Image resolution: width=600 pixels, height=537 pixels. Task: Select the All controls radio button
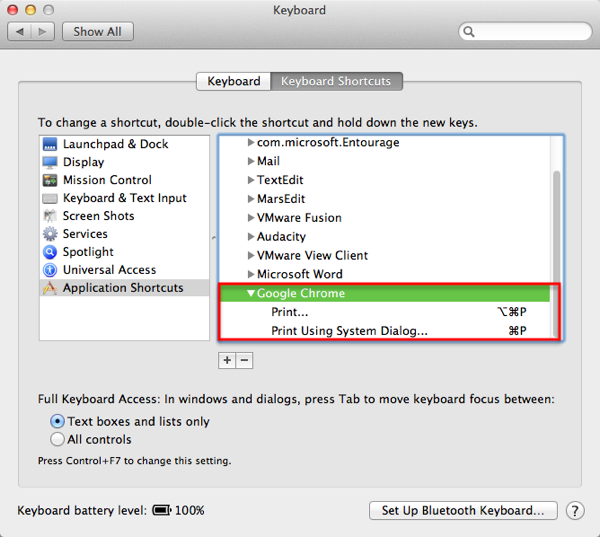coord(57,439)
